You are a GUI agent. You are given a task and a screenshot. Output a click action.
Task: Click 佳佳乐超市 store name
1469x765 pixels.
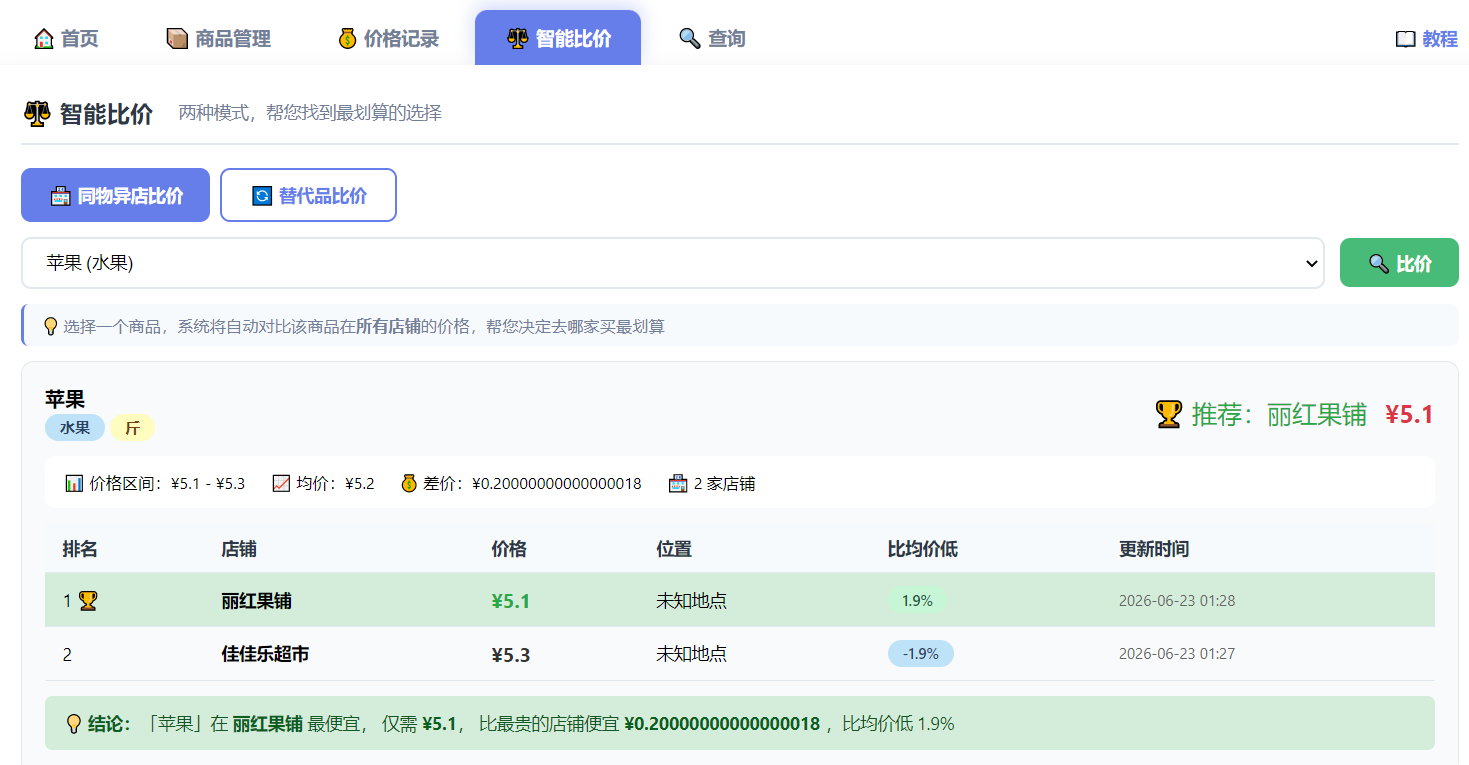pos(265,654)
